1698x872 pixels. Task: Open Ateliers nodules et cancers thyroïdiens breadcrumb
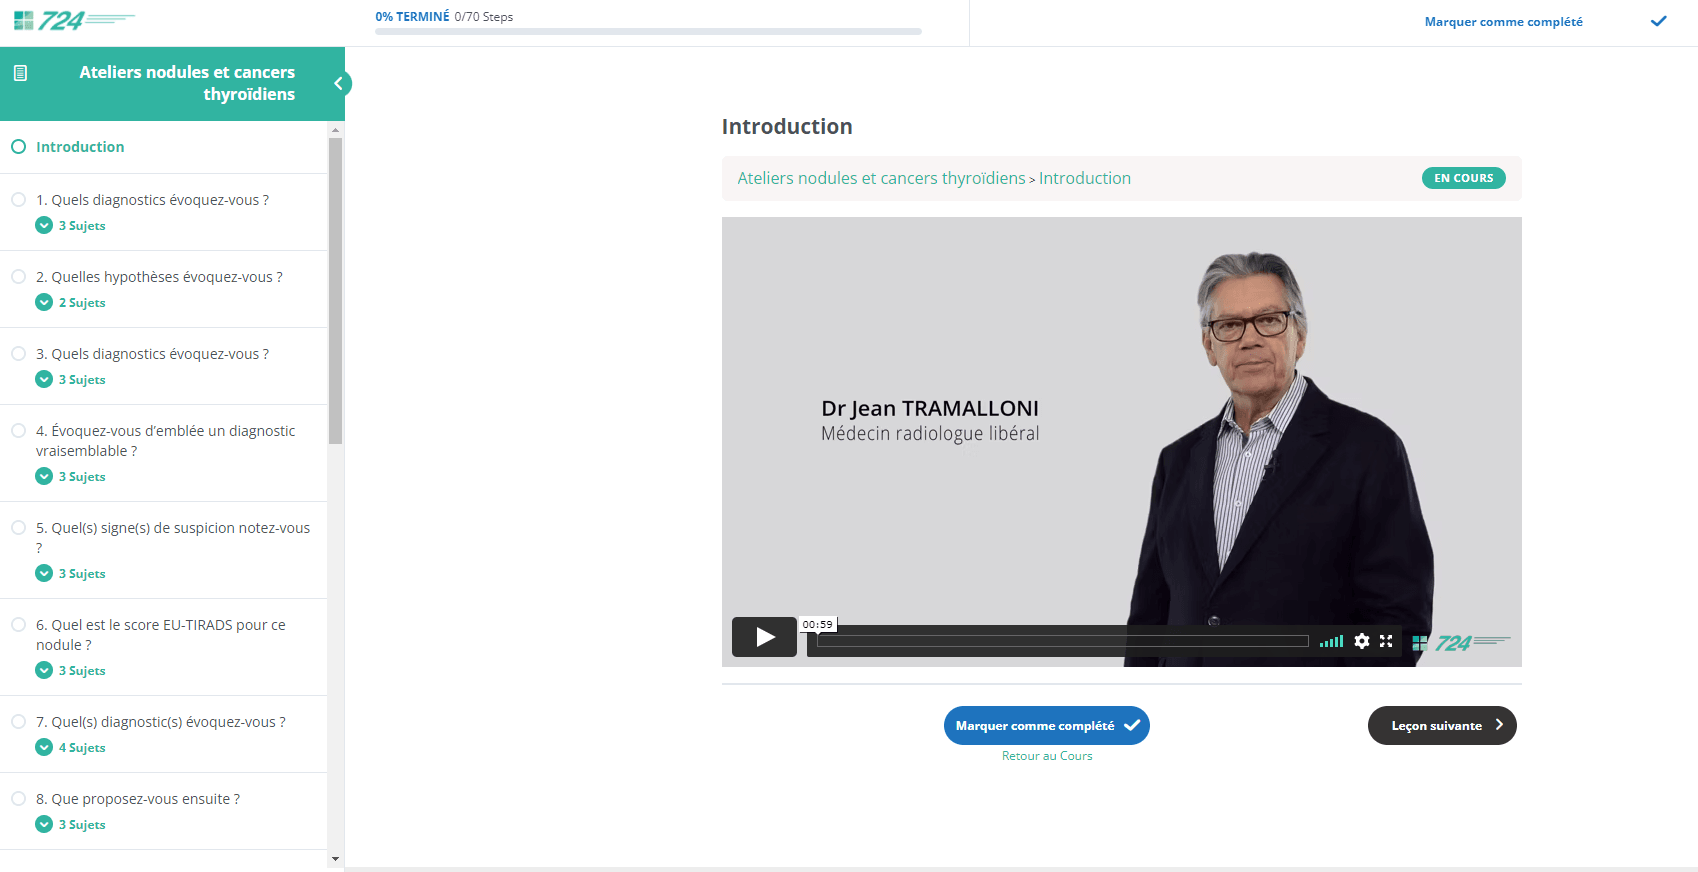[881, 178]
